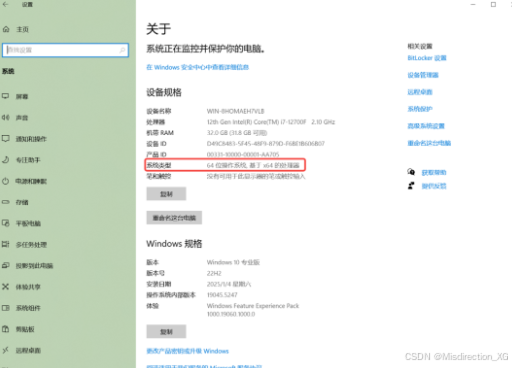
Task: Open 投影到此电脑 projecting settings icon
Action: point(6,265)
